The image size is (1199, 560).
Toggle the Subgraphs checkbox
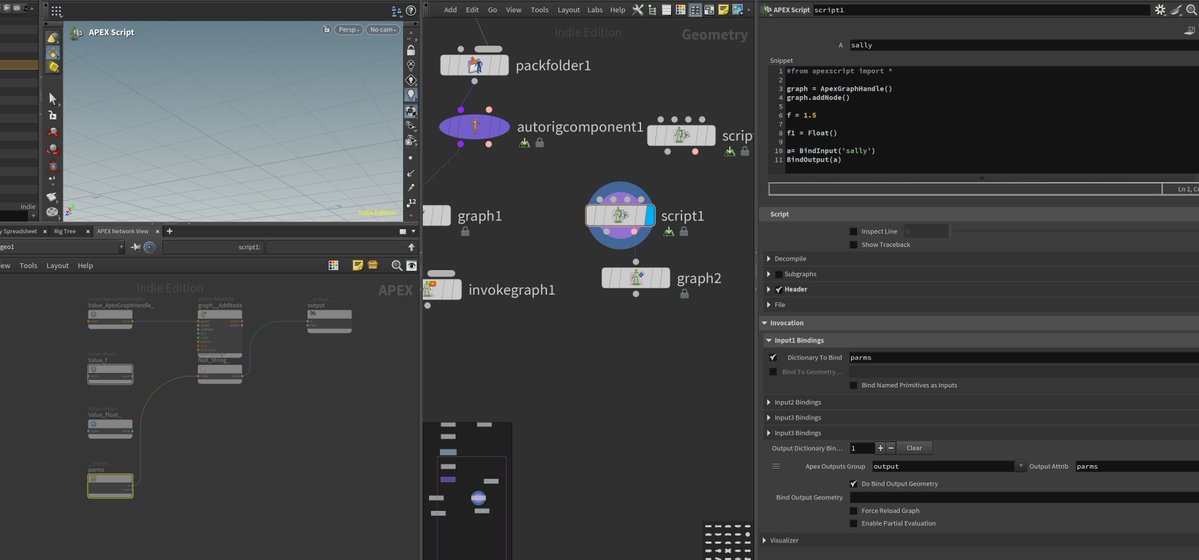click(779, 274)
